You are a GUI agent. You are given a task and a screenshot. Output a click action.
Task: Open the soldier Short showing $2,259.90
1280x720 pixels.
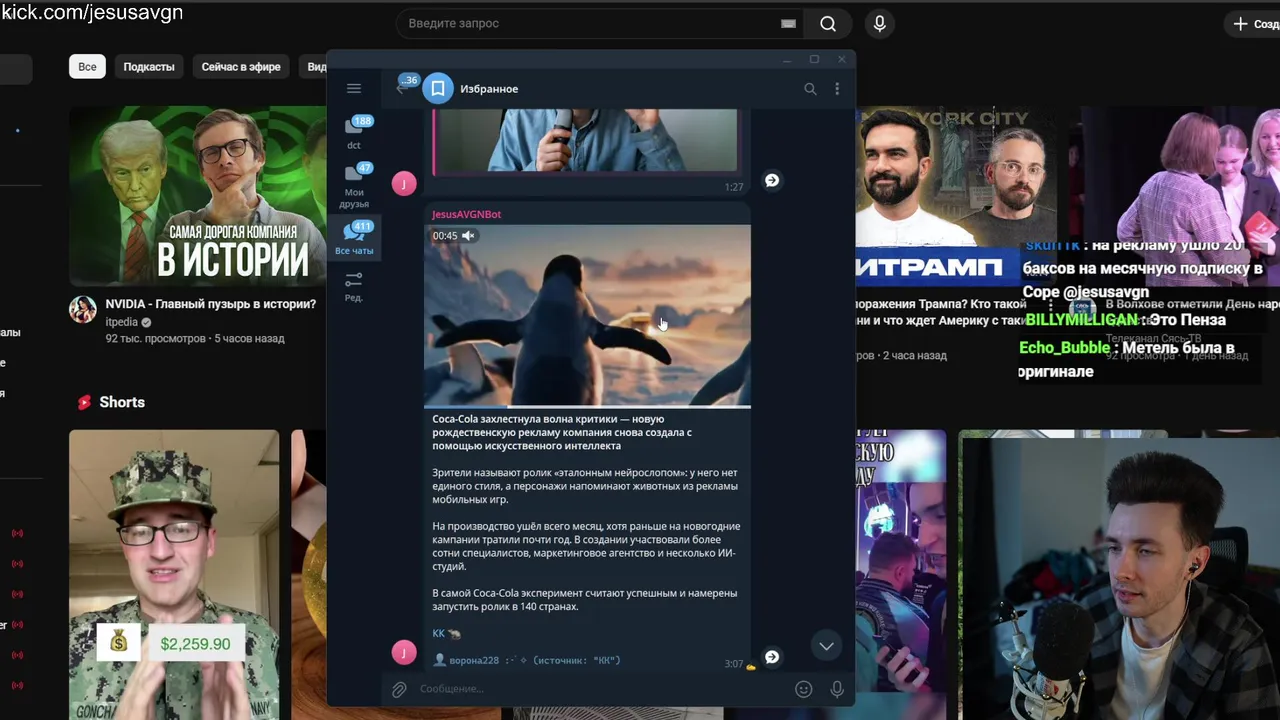coord(174,575)
